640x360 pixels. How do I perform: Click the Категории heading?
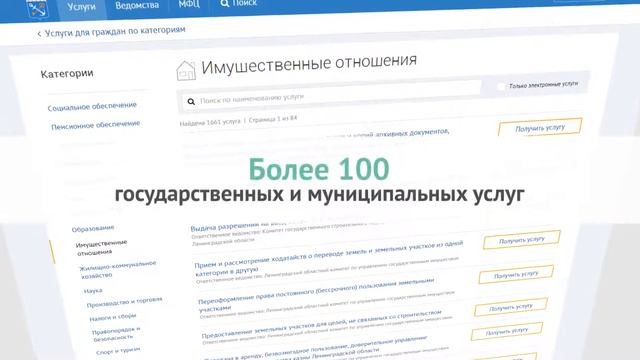(x=67, y=74)
